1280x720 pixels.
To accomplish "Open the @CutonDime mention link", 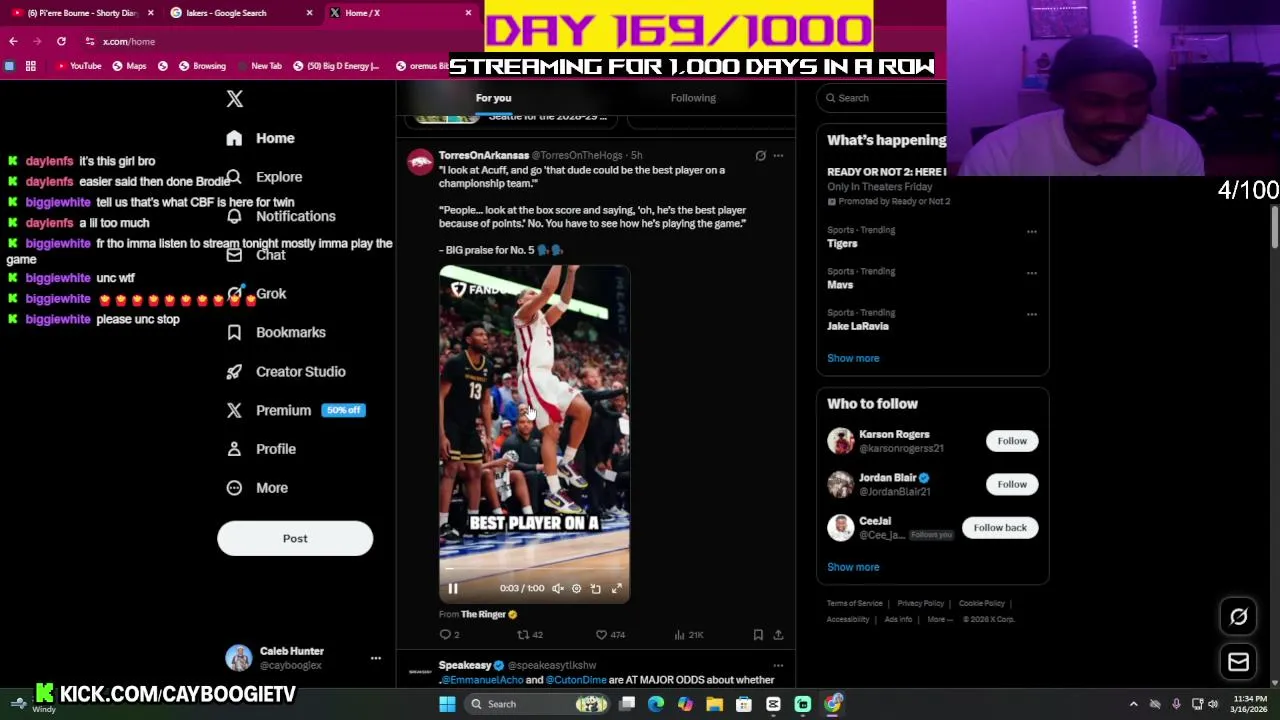I will coord(576,680).
